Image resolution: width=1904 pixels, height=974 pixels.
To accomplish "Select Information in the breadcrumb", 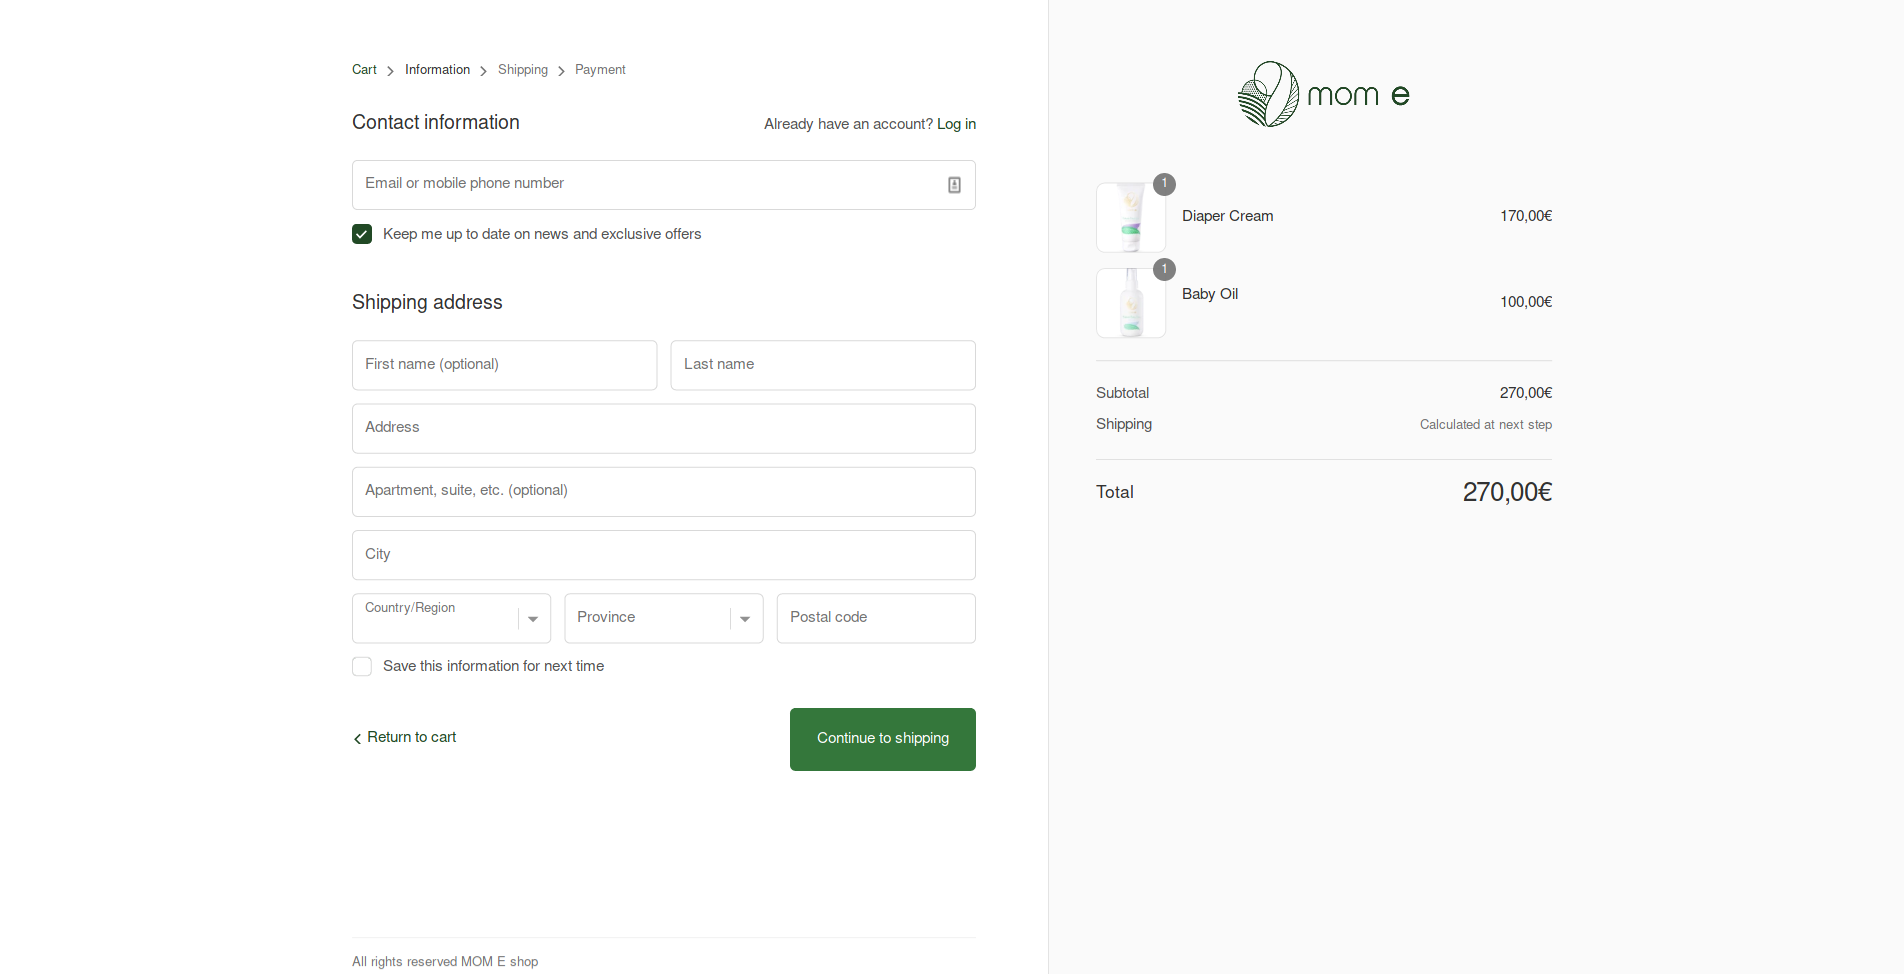I will click(437, 70).
